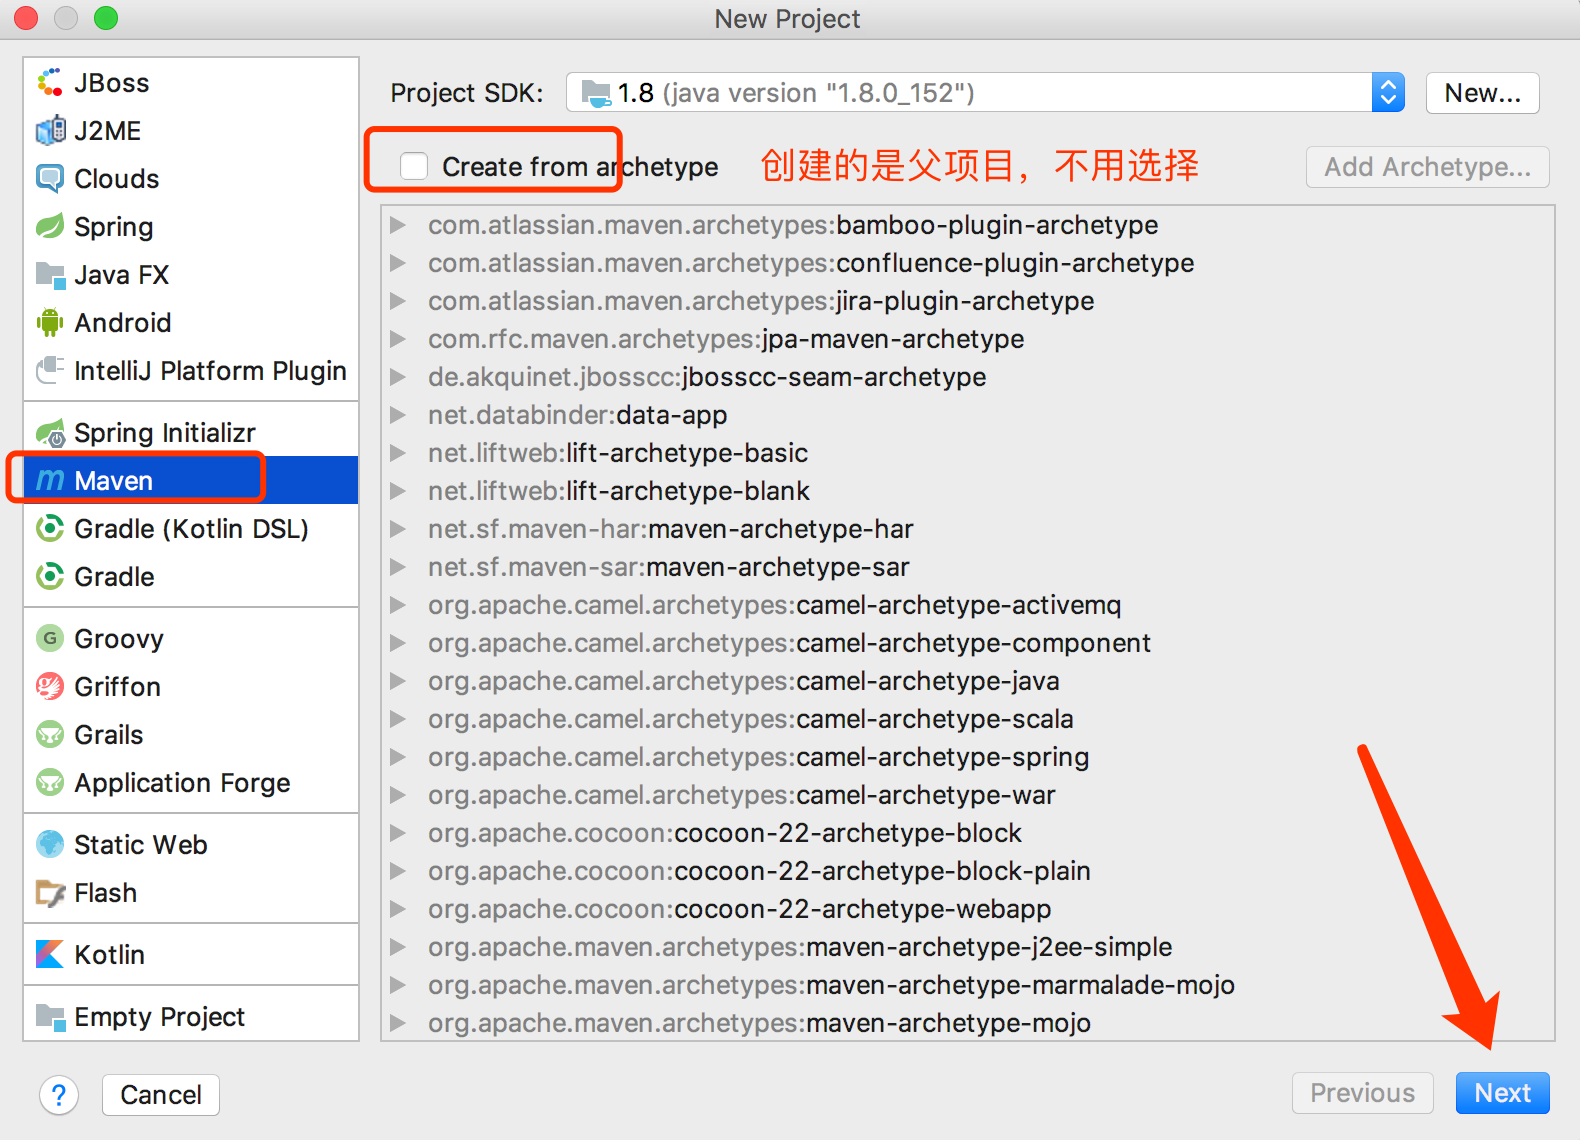Viewport: 1580px width, 1140px height.
Task: Choose the Griffon red icon
Action: coord(50,687)
